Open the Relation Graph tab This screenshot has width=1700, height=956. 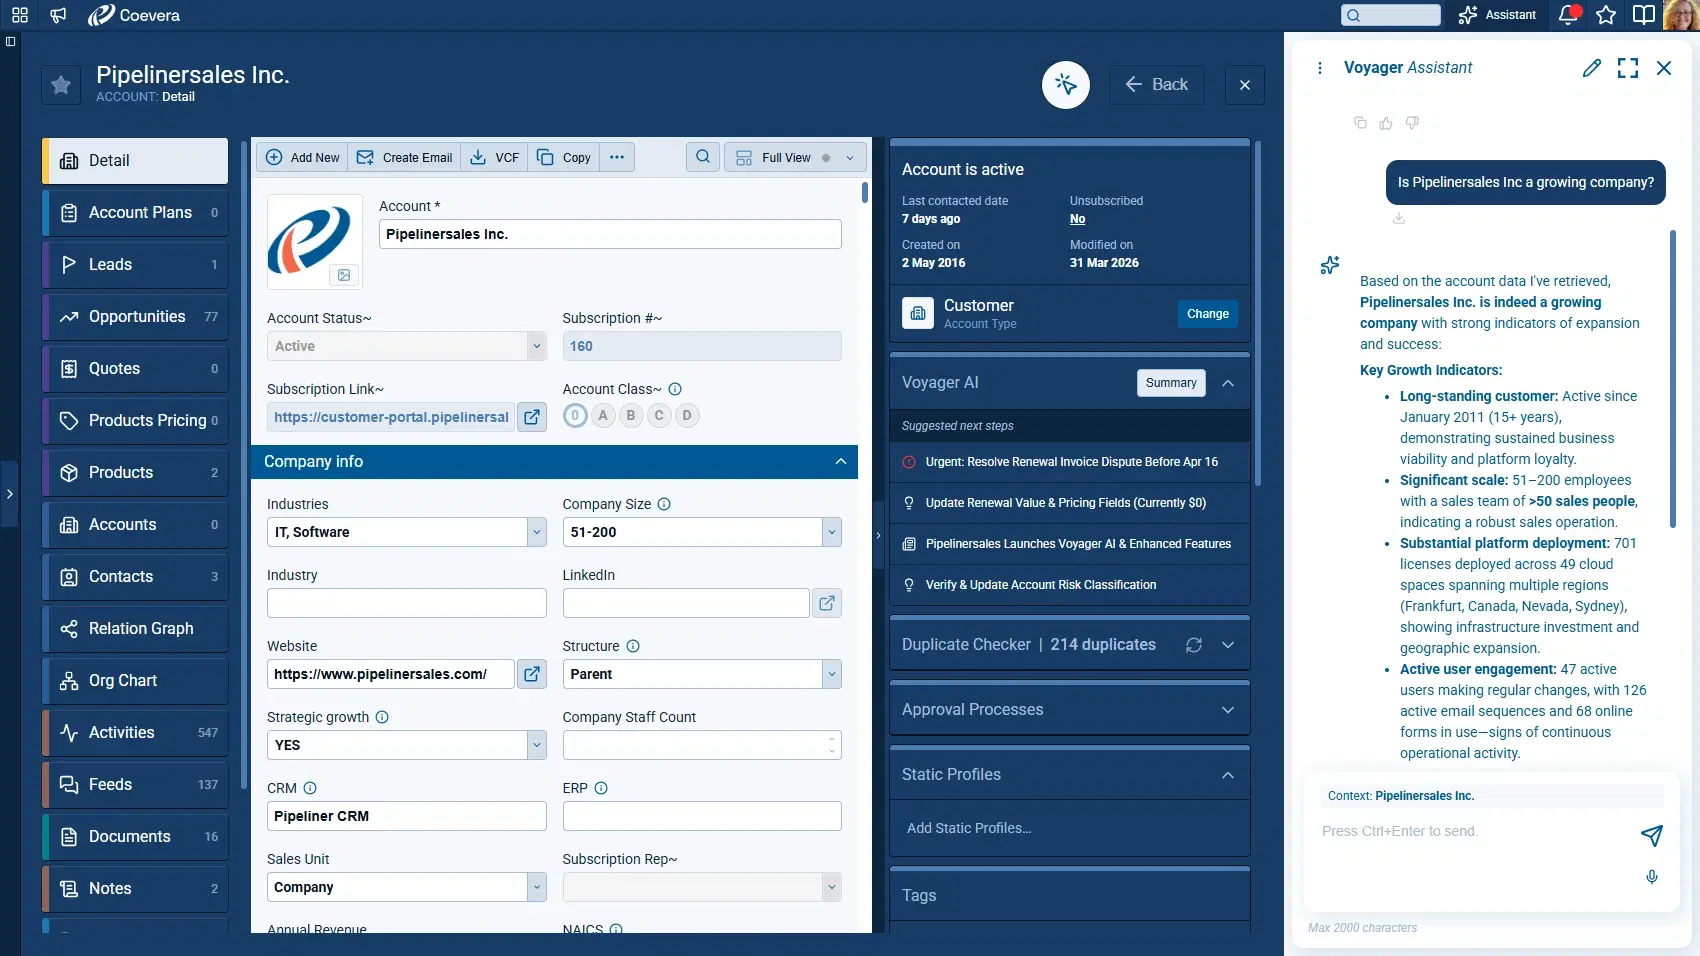[135, 628]
